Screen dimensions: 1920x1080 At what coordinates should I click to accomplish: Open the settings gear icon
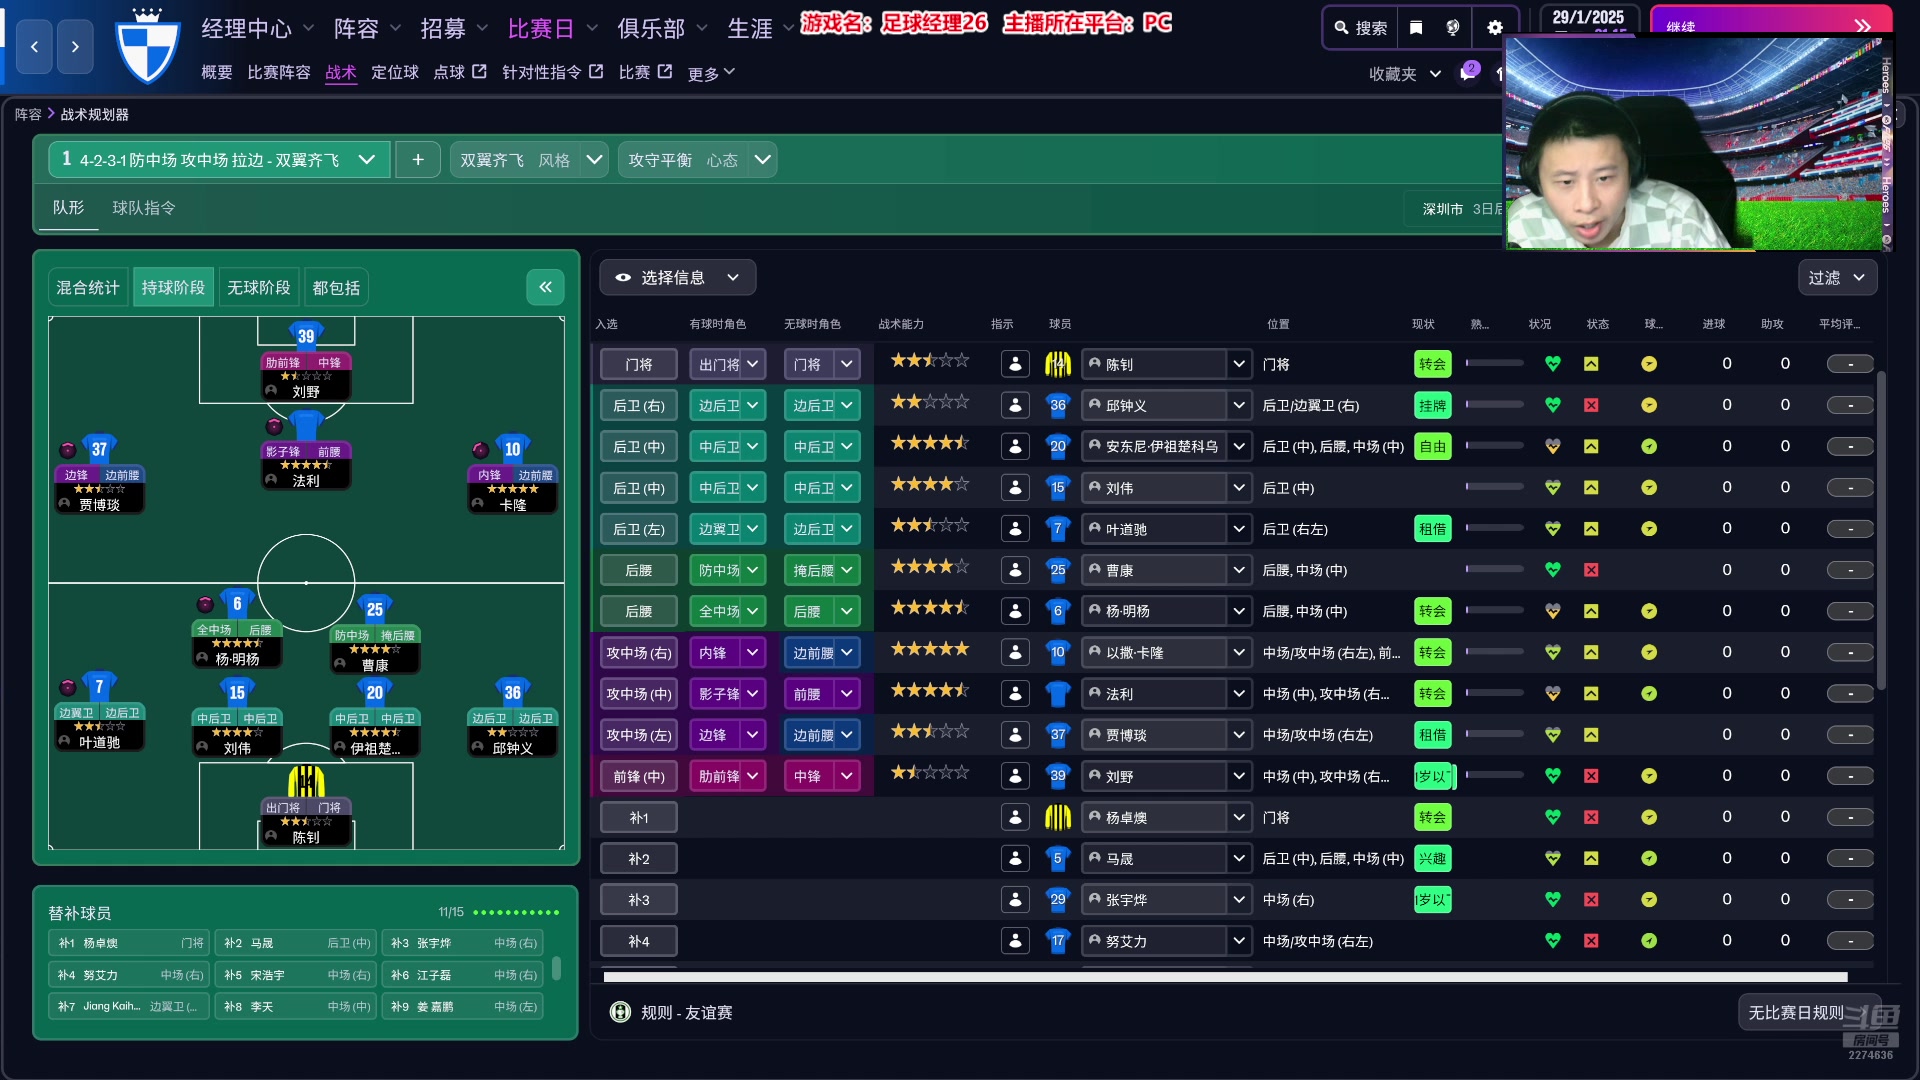click(x=1493, y=27)
